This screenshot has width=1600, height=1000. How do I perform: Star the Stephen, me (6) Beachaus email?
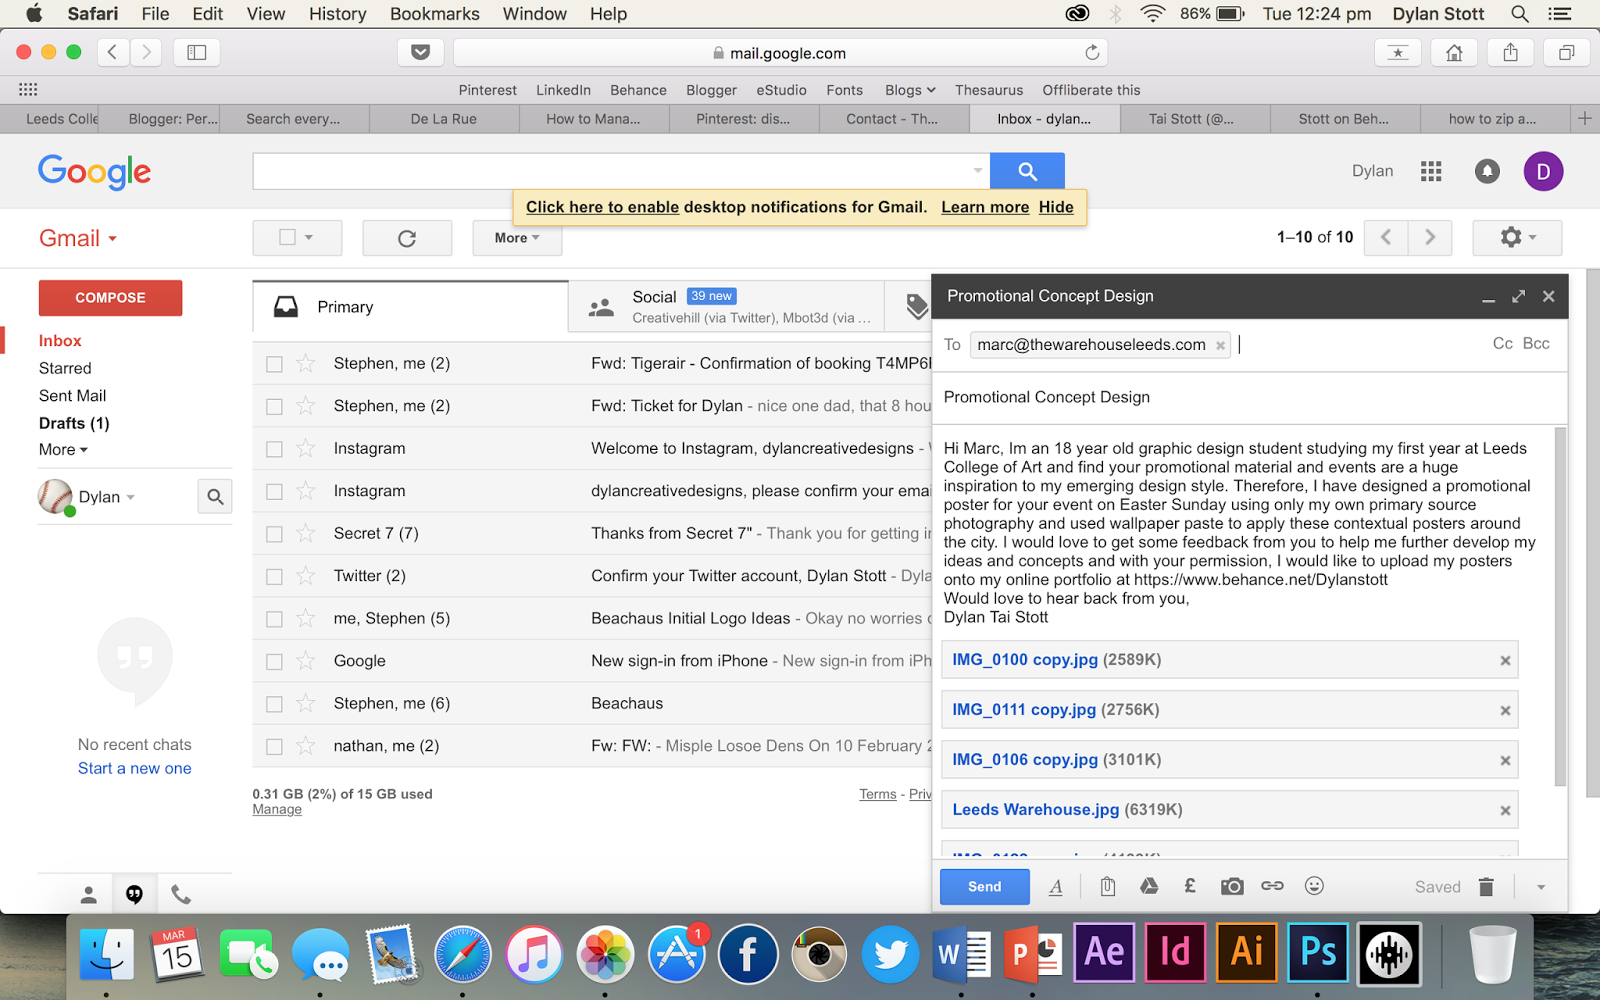pos(306,703)
